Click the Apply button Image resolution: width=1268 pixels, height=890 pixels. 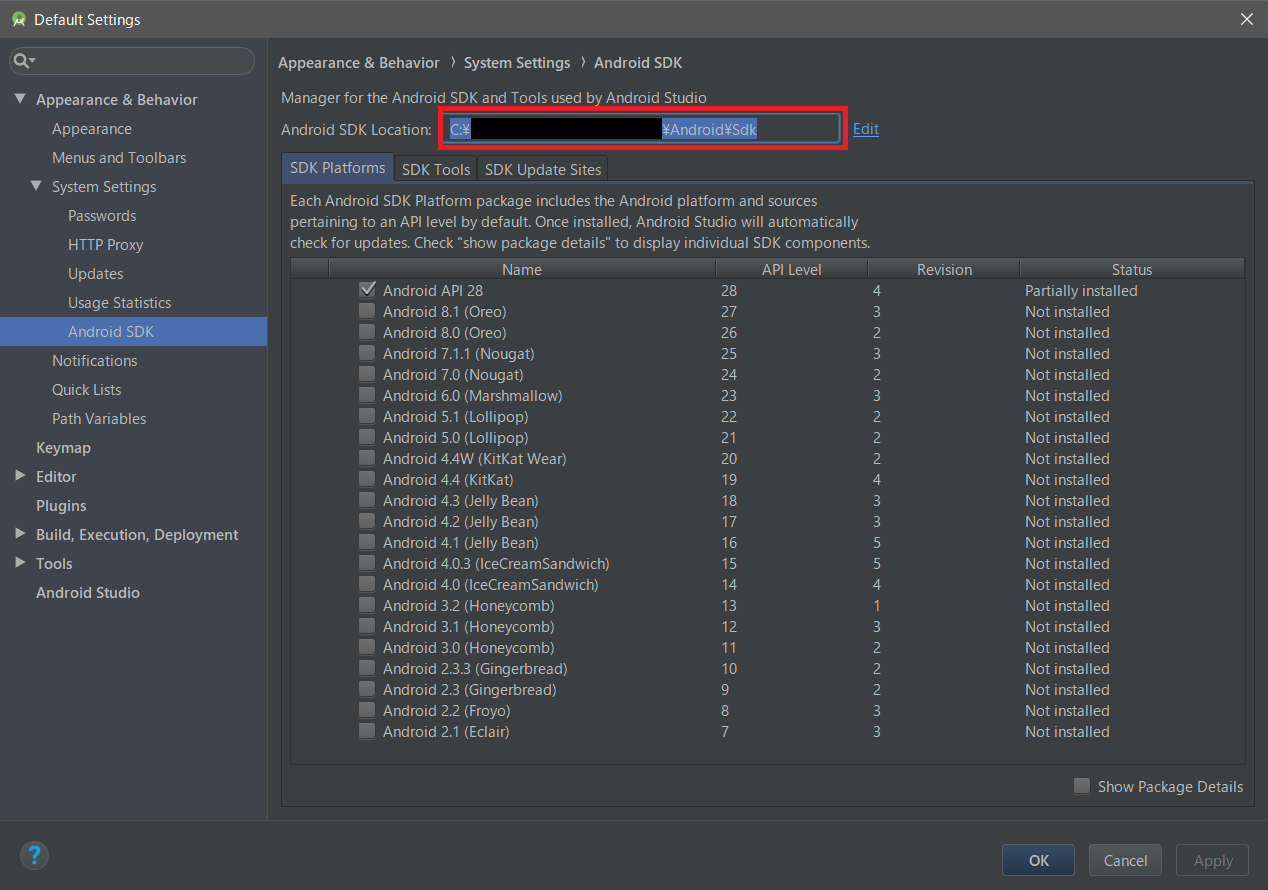click(x=1213, y=860)
